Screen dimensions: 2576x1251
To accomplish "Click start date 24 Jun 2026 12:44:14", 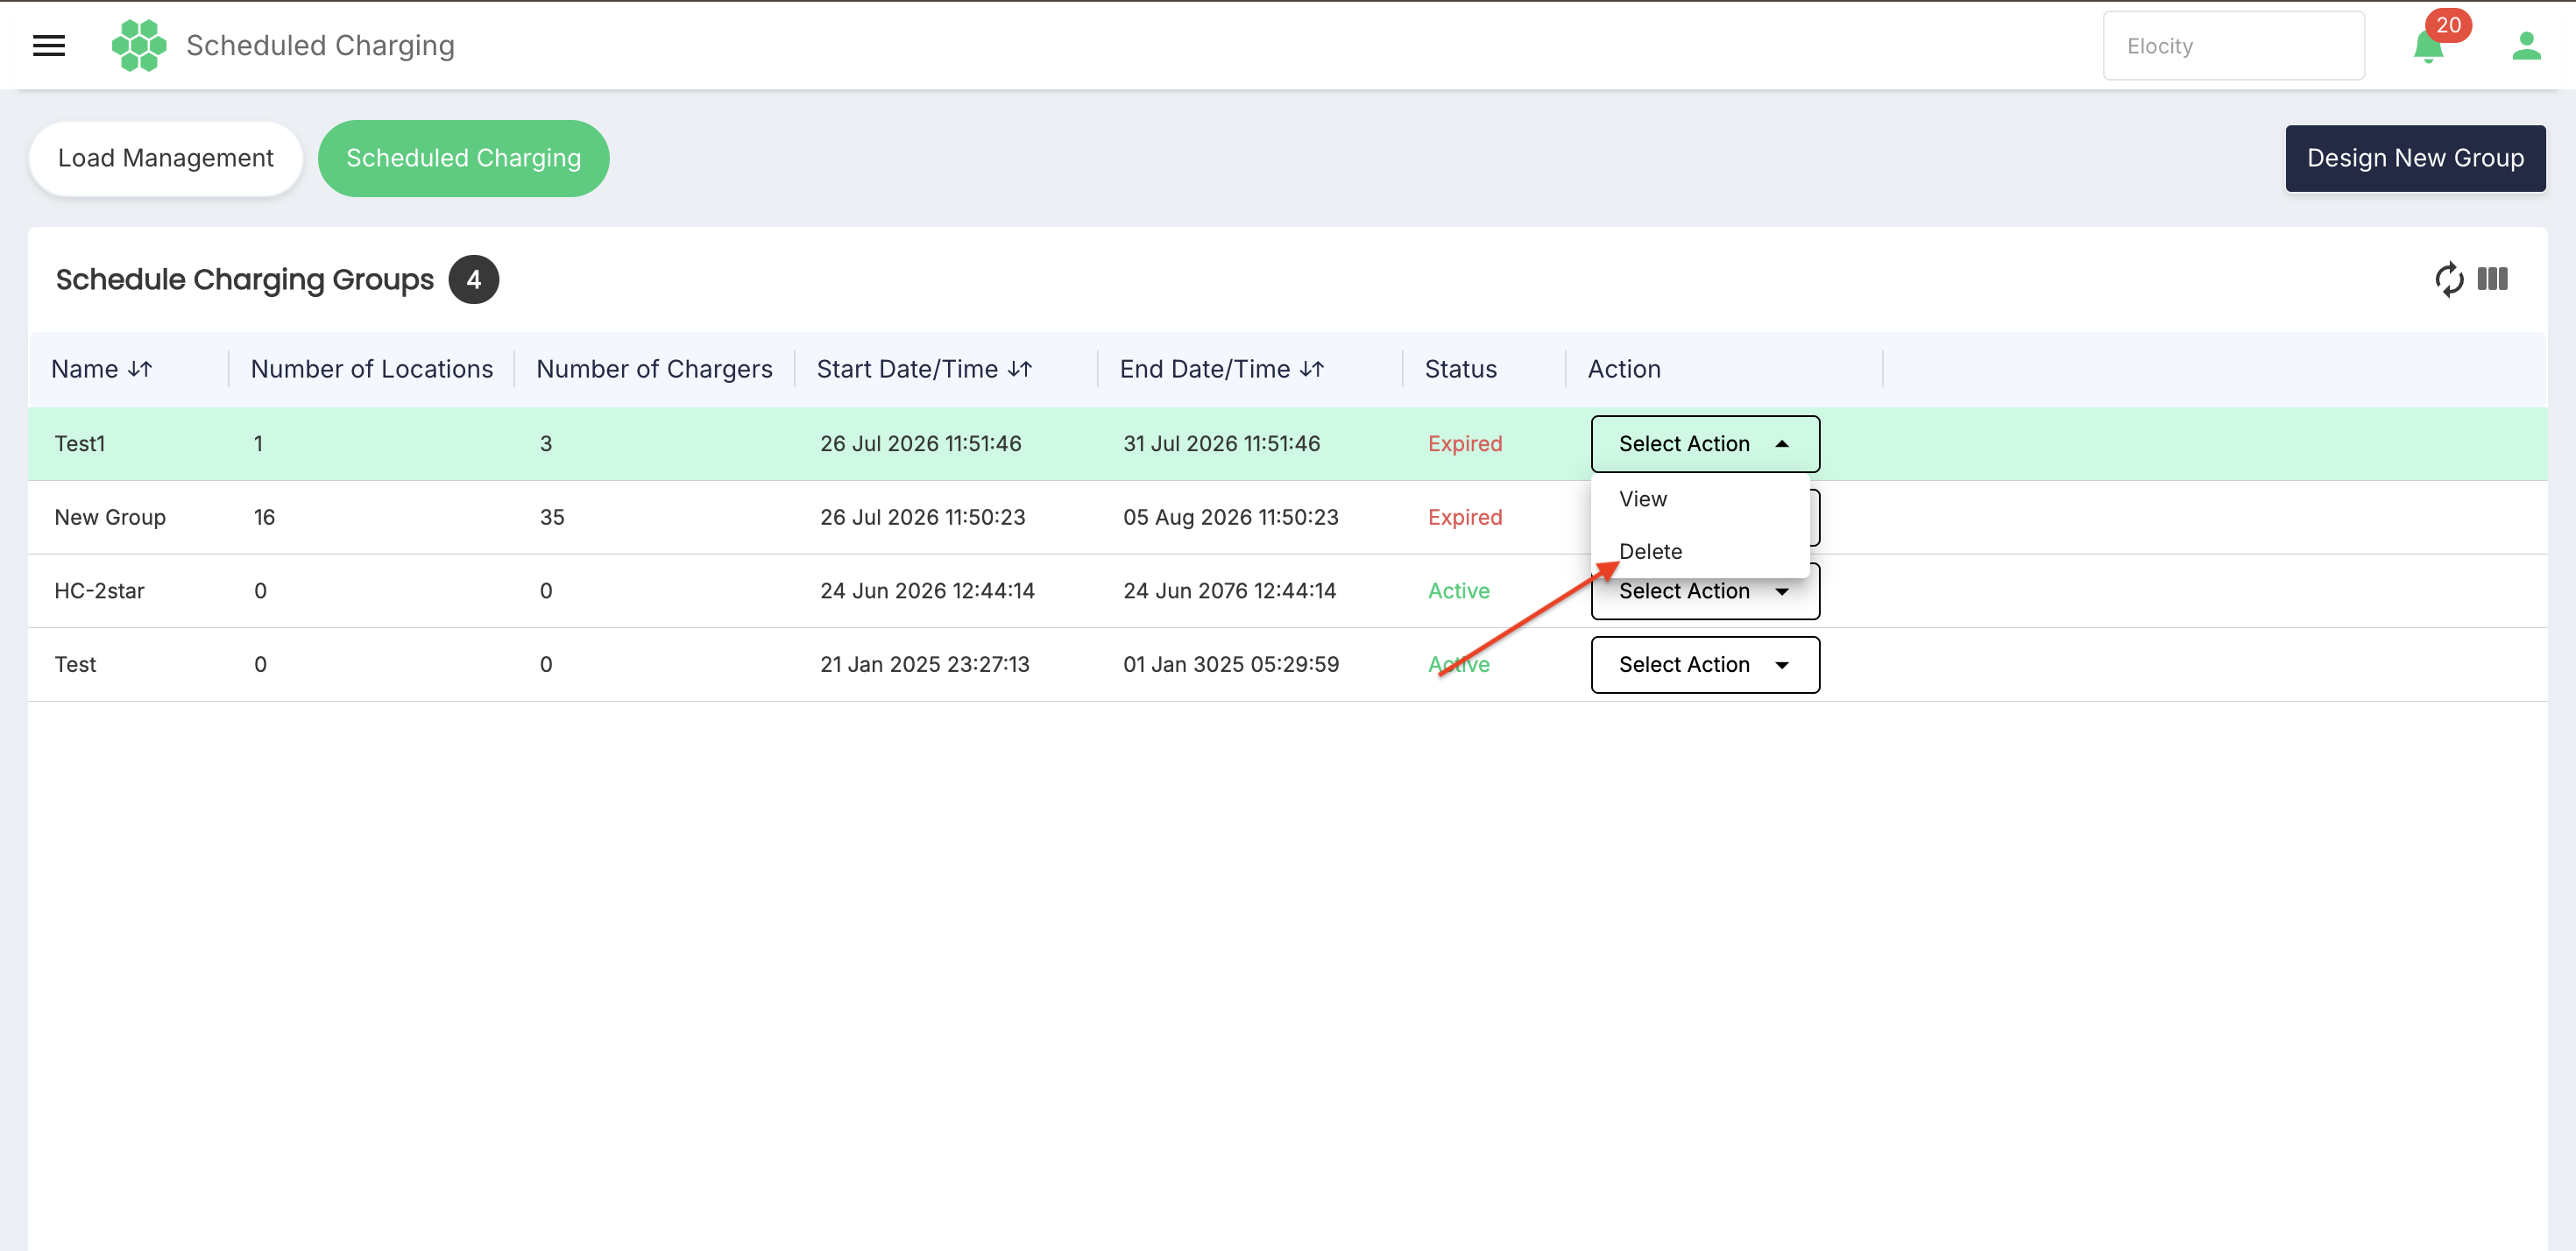I will coord(927,591).
